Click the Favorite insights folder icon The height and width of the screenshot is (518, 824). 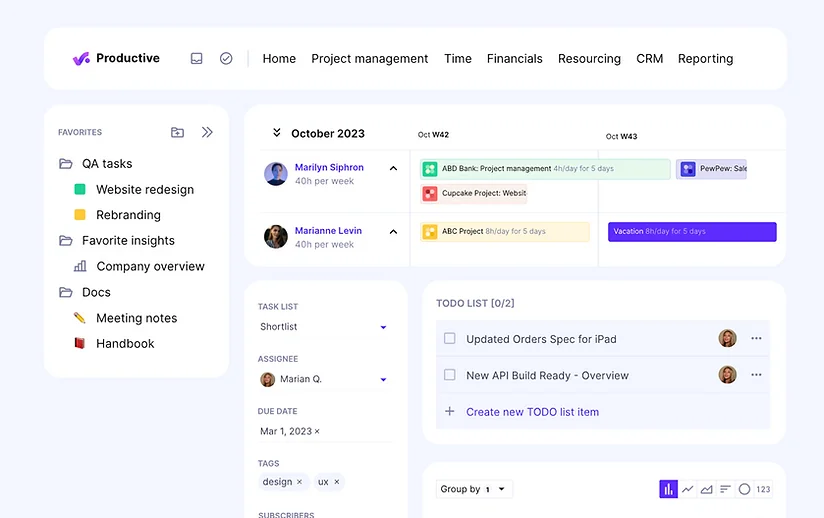(x=66, y=241)
